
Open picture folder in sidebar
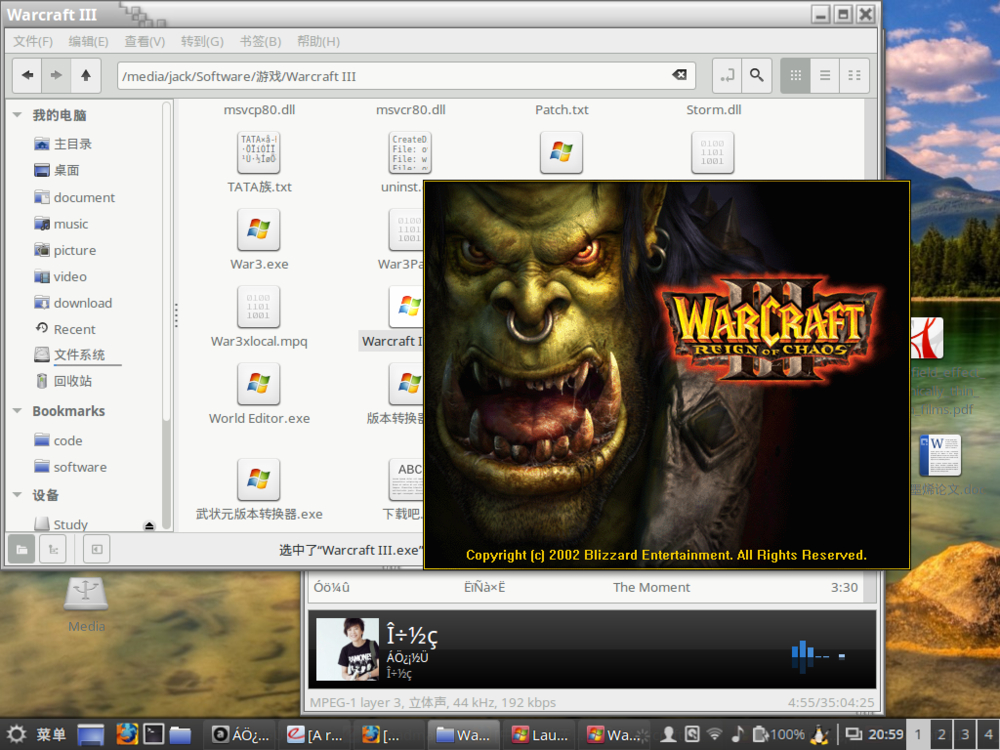click(x=64, y=250)
